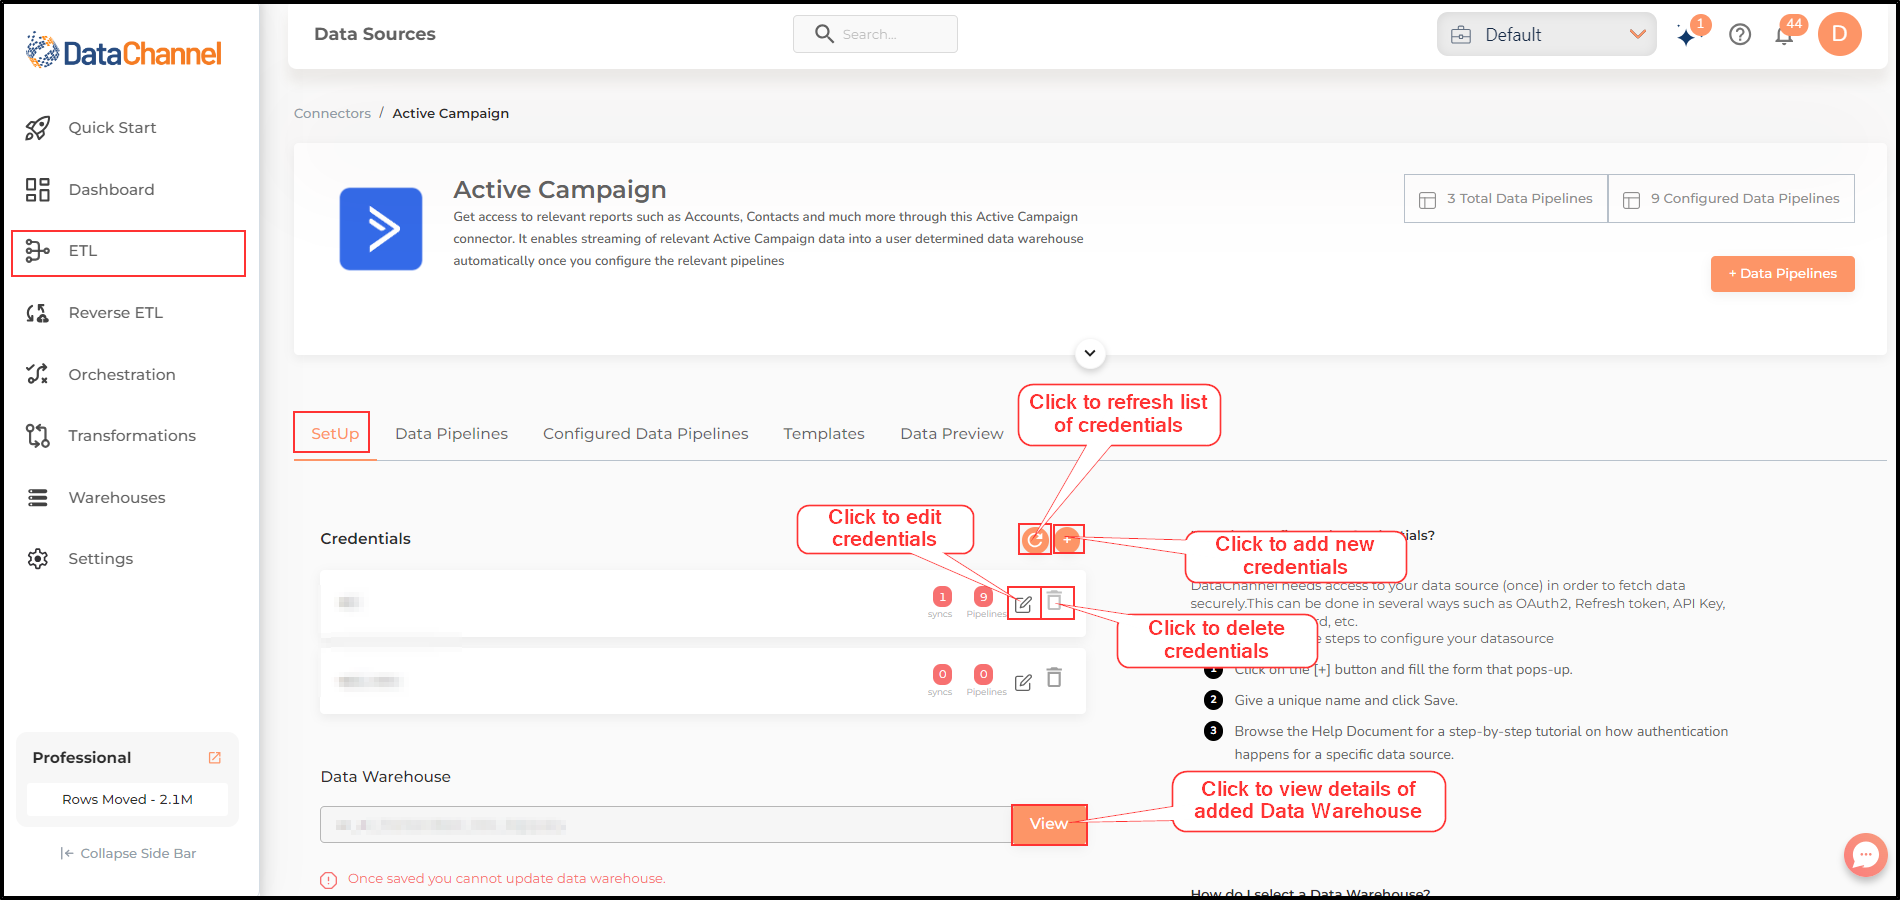Open the Templates tab
This screenshot has width=1900, height=900.
(x=824, y=434)
